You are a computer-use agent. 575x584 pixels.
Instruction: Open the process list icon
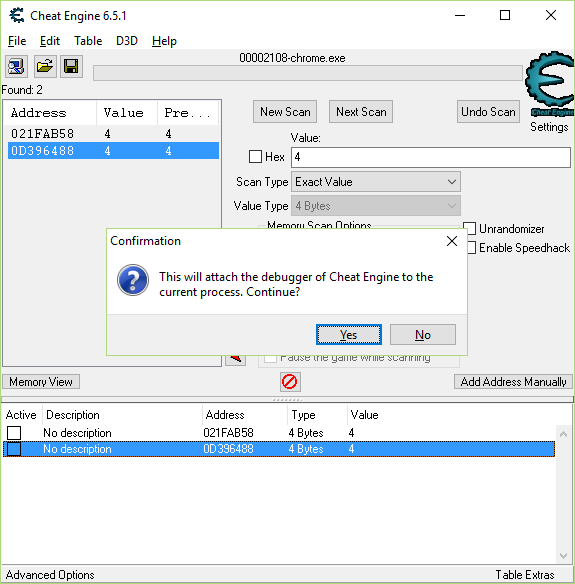pyautogui.click(x=16, y=67)
